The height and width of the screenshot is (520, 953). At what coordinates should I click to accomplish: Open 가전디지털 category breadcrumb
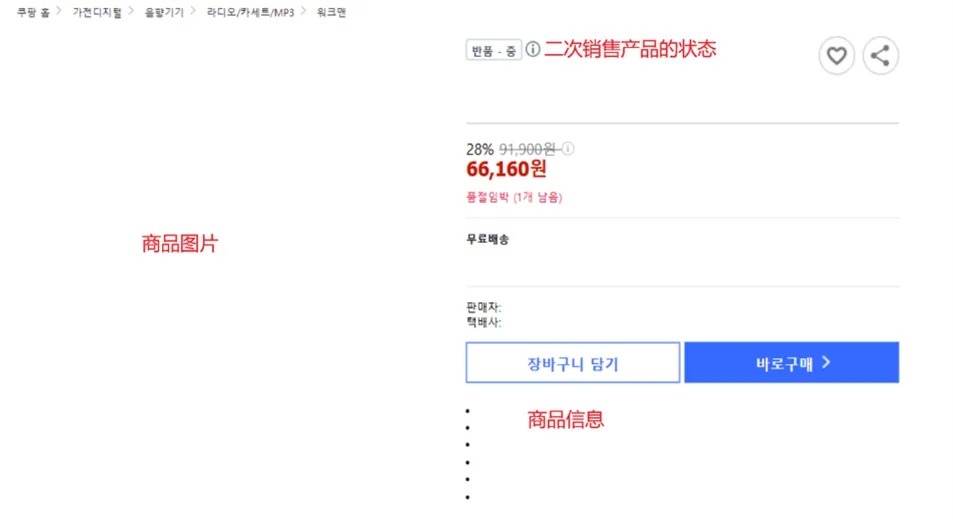(x=97, y=12)
